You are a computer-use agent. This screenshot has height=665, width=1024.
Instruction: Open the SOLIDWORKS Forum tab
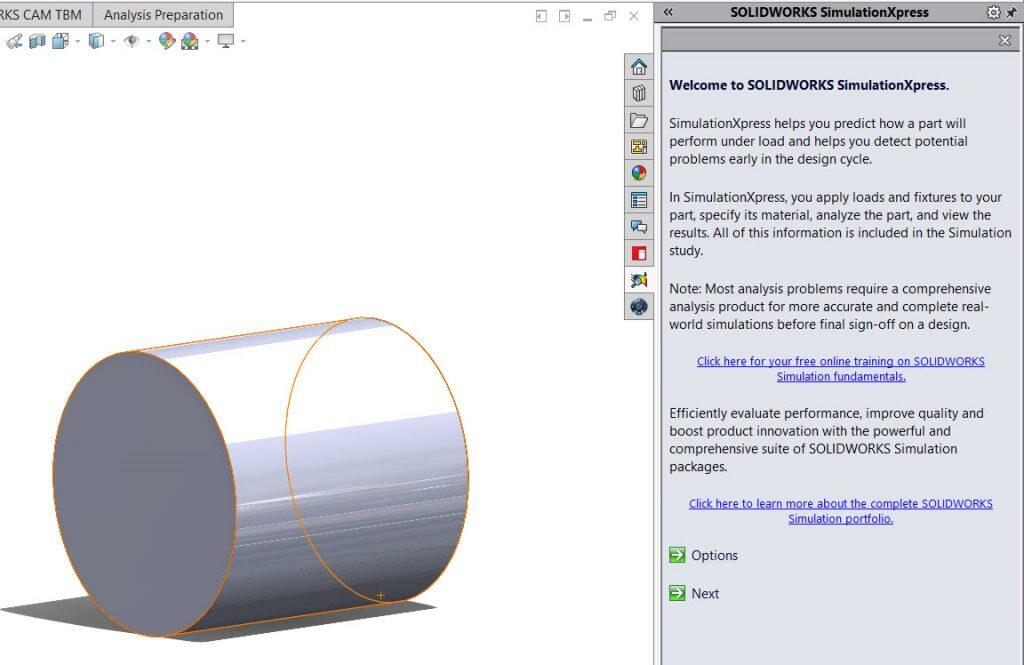[x=639, y=227]
